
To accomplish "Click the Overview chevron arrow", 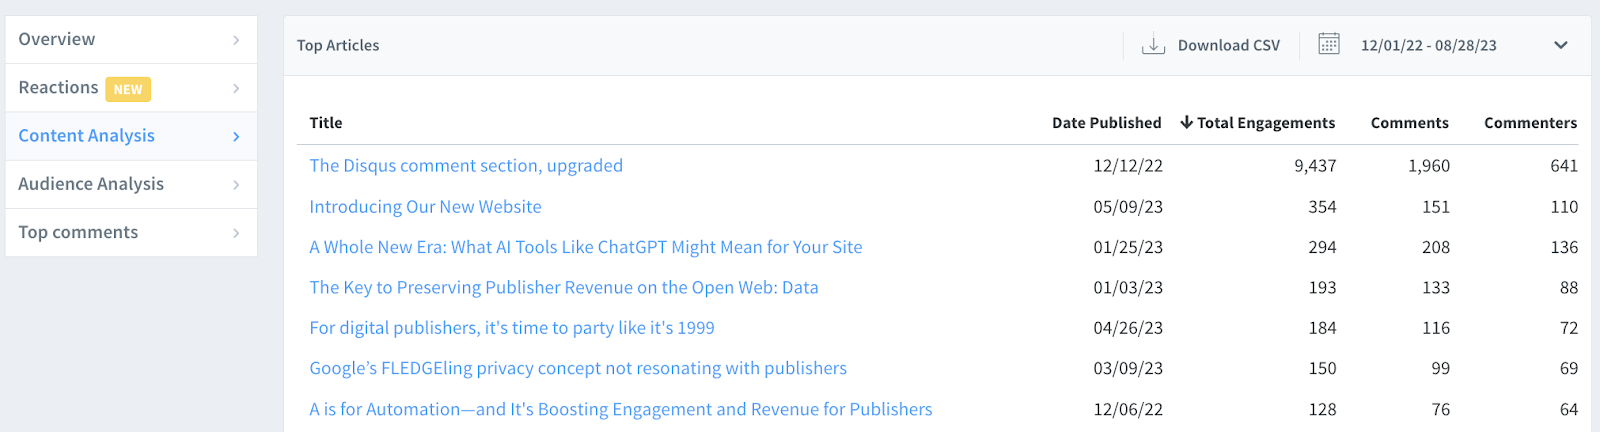I will coord(236,40).
